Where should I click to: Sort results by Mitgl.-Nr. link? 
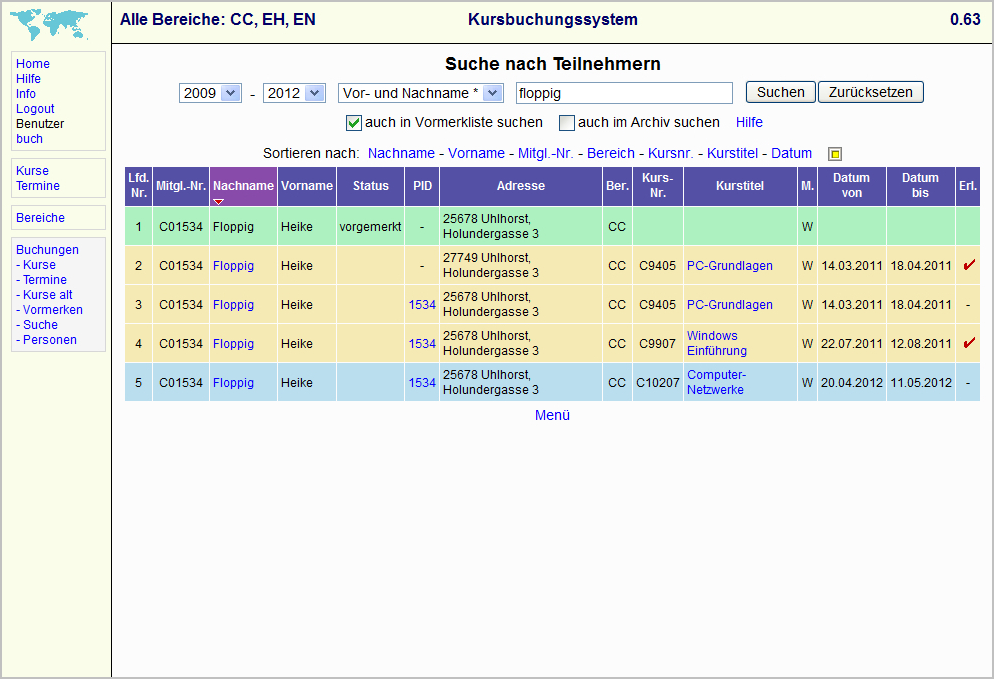[545, 153]
